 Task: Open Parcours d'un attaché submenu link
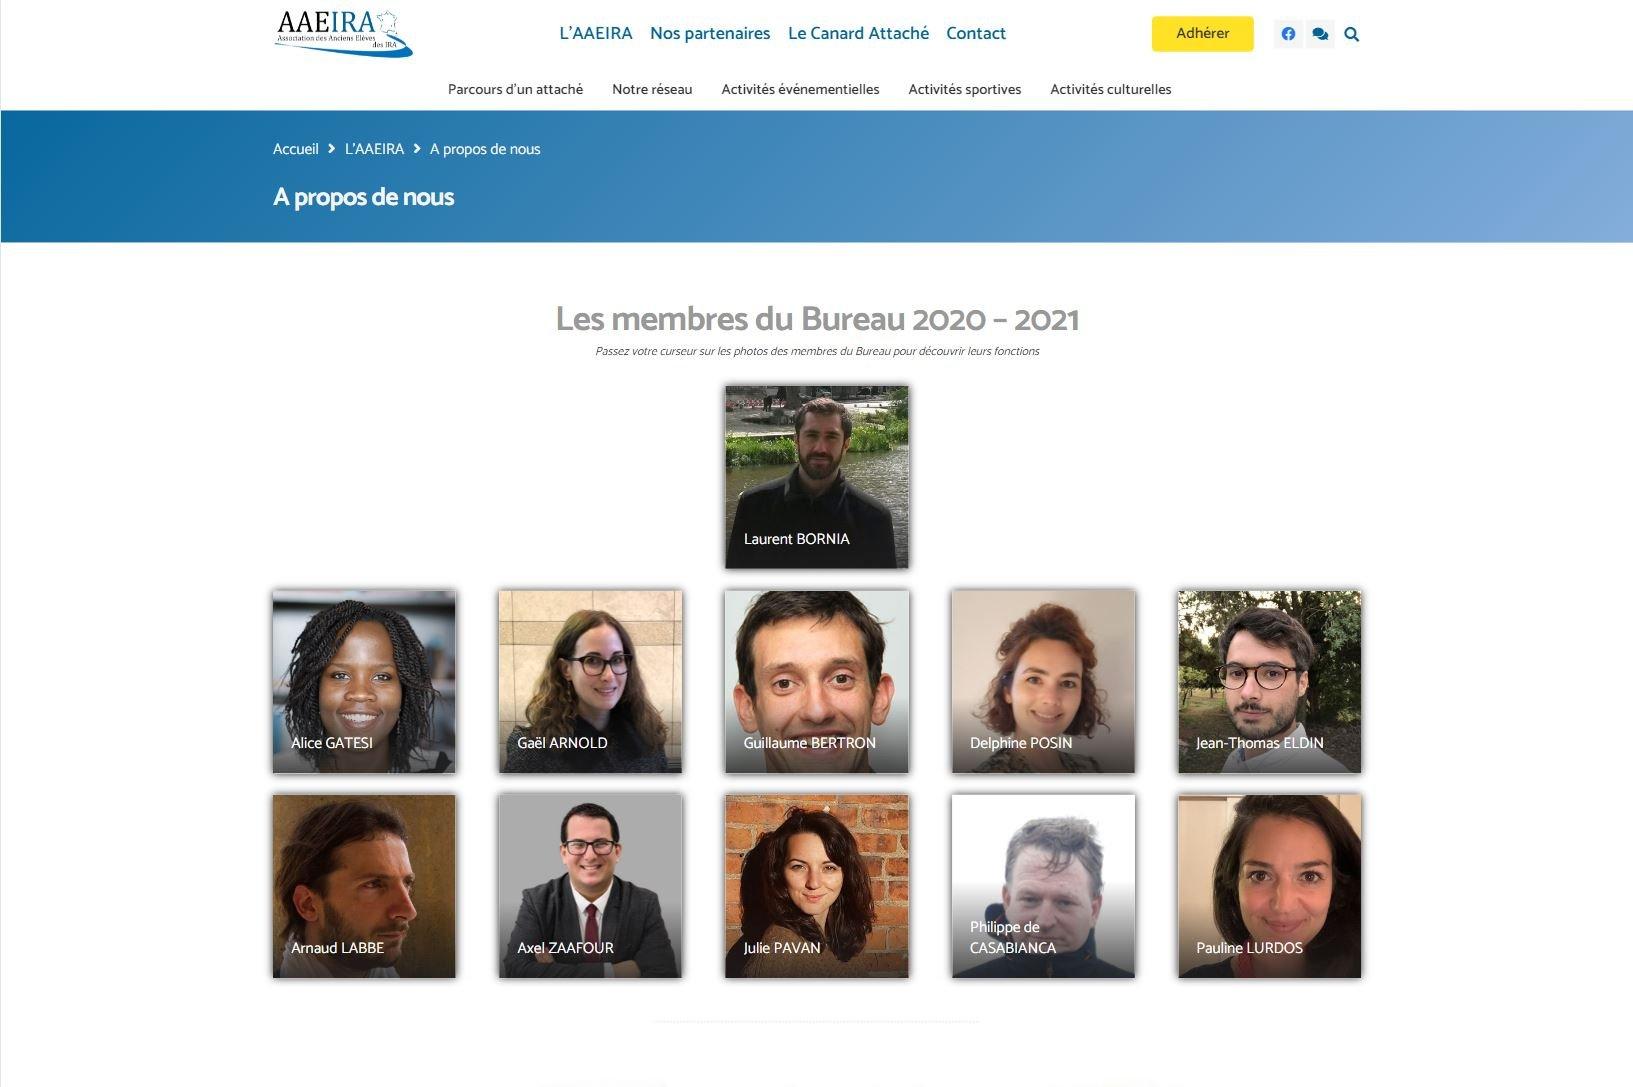pyautogui.click(x=515, y=89)
